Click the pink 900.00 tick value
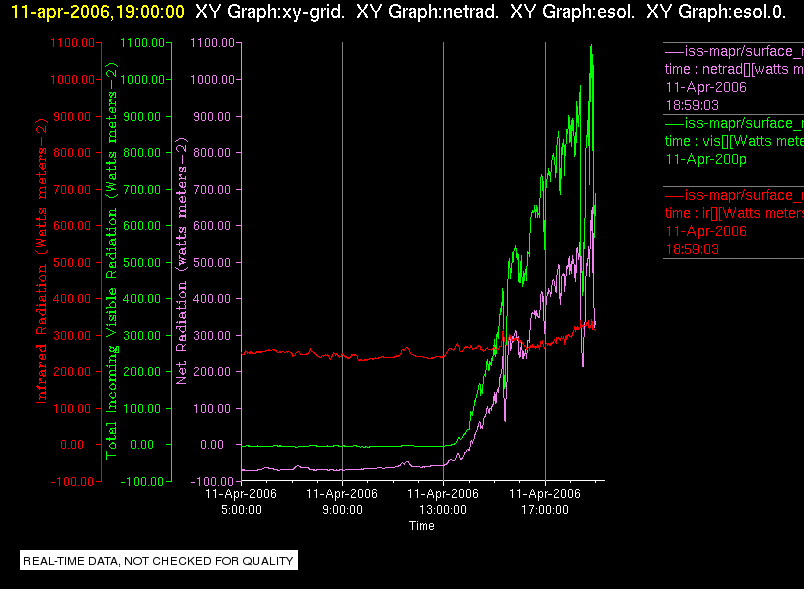804x589 pixels. 212,117
